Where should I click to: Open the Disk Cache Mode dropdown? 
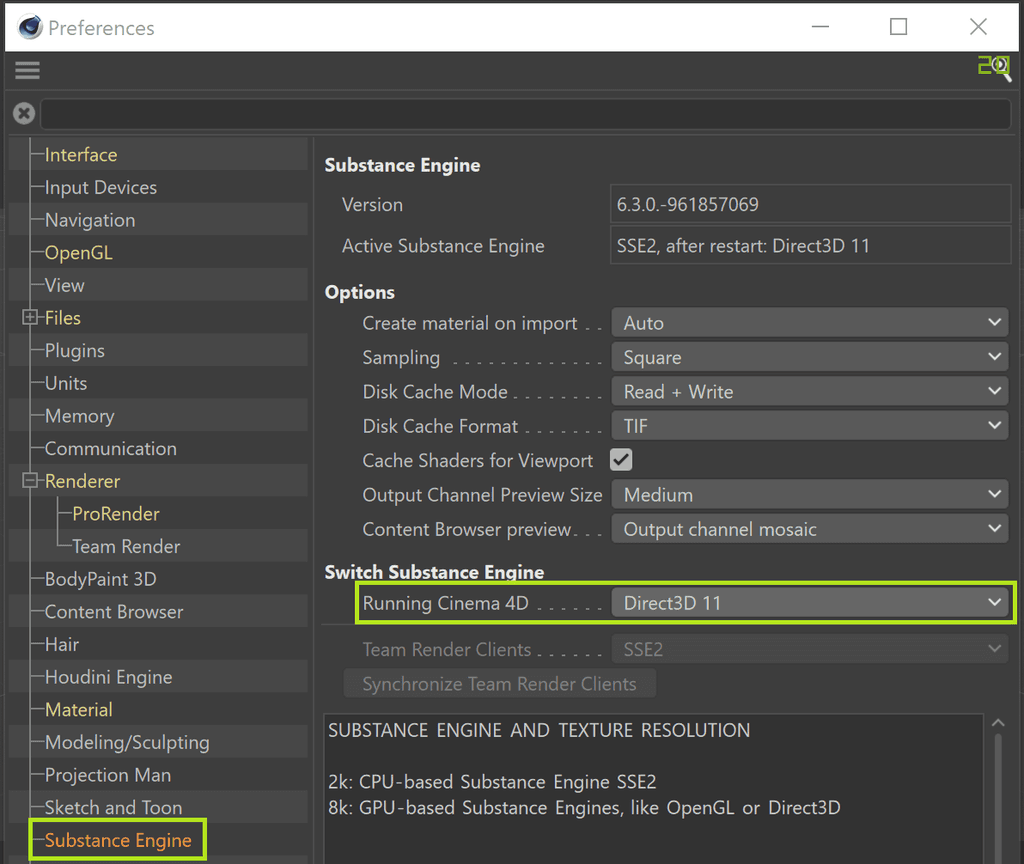coord(809,391)
